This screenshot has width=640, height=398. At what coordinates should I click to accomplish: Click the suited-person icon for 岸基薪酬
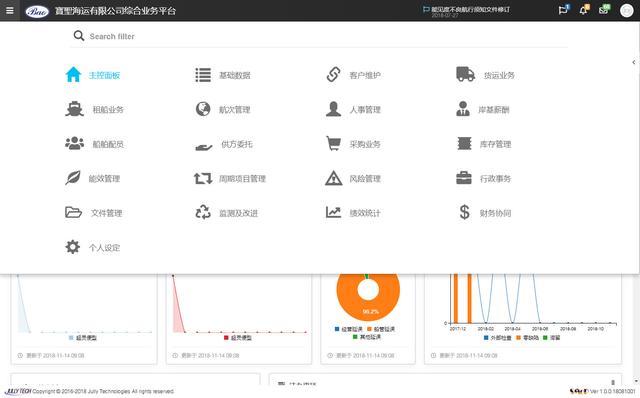pos(463,109)
